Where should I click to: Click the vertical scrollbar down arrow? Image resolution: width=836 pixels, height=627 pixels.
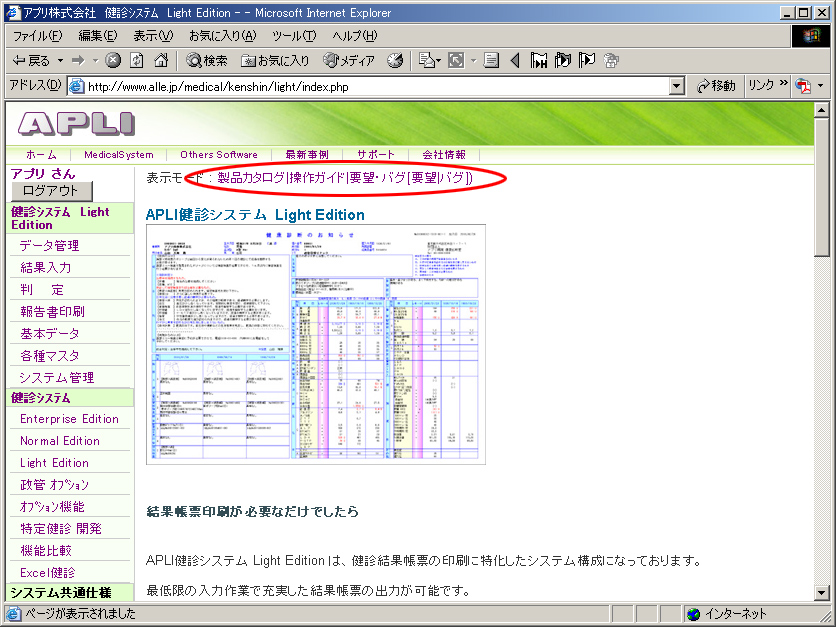point(822,593)
